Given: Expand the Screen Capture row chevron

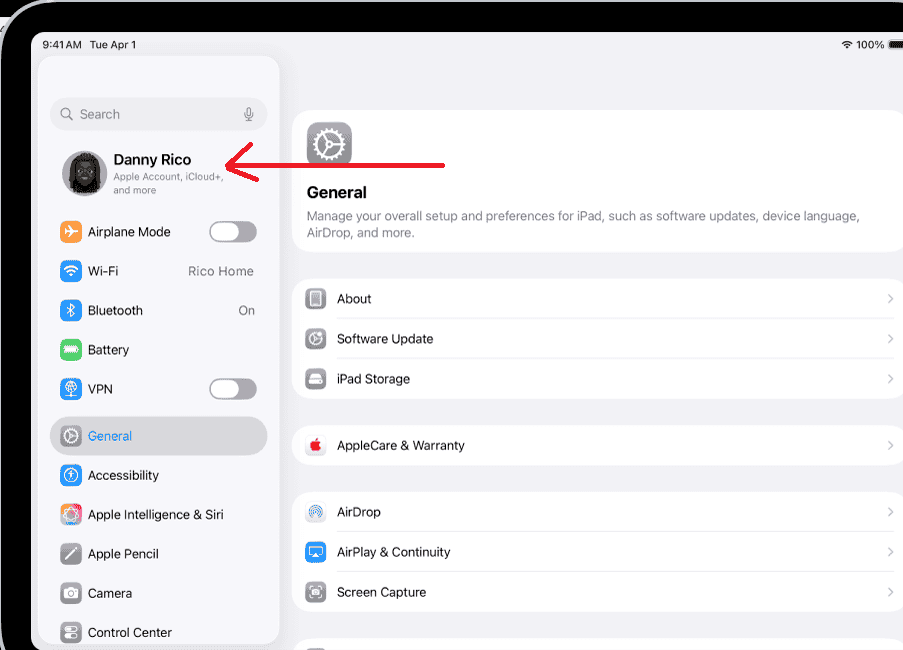Looking at the screenshot, I should 890,592.
